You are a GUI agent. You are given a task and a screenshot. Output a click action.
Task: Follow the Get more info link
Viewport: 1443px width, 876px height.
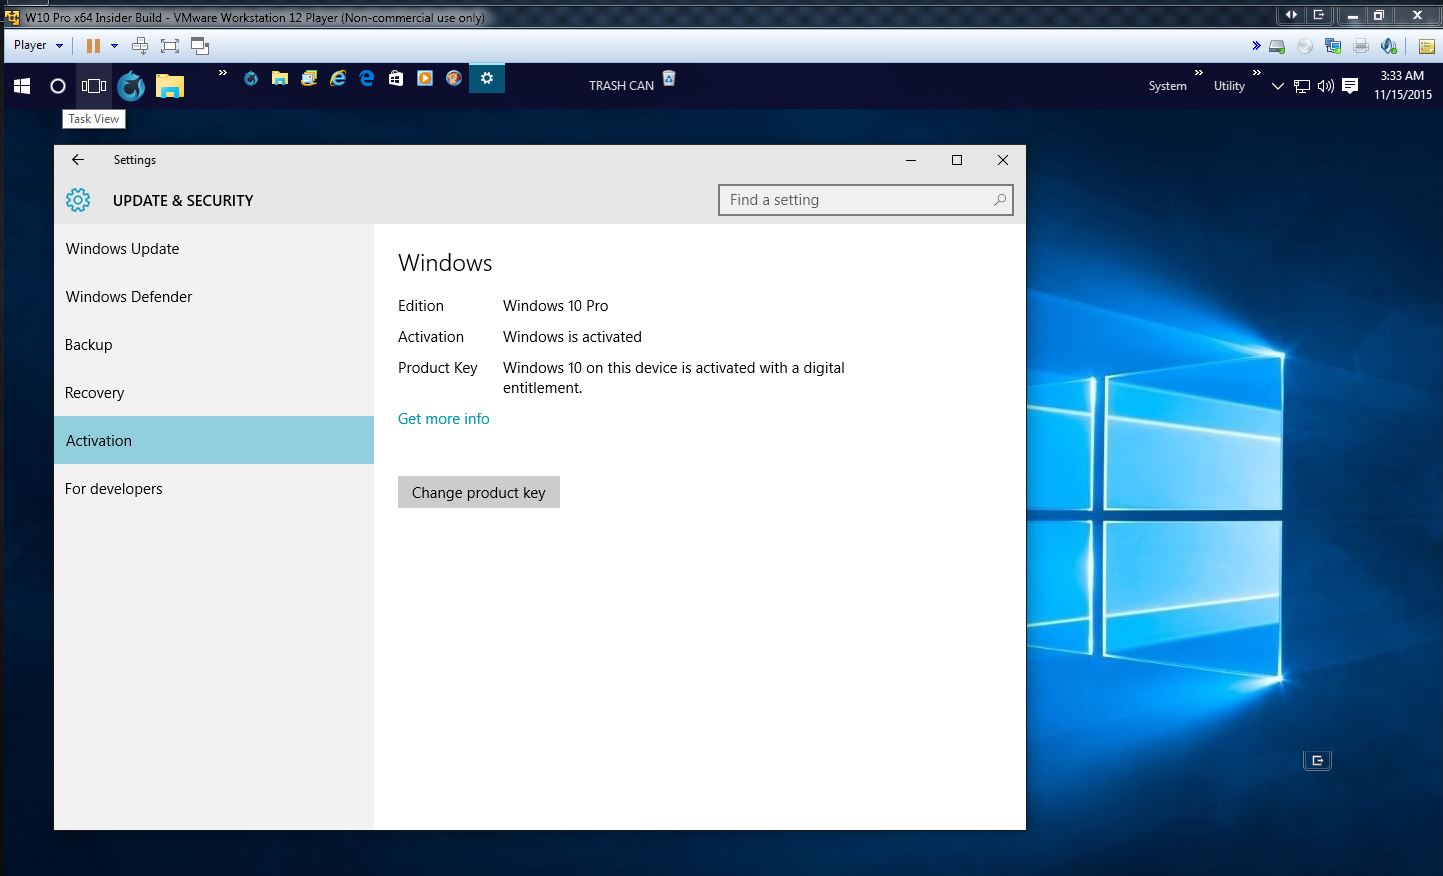point(444,419)
